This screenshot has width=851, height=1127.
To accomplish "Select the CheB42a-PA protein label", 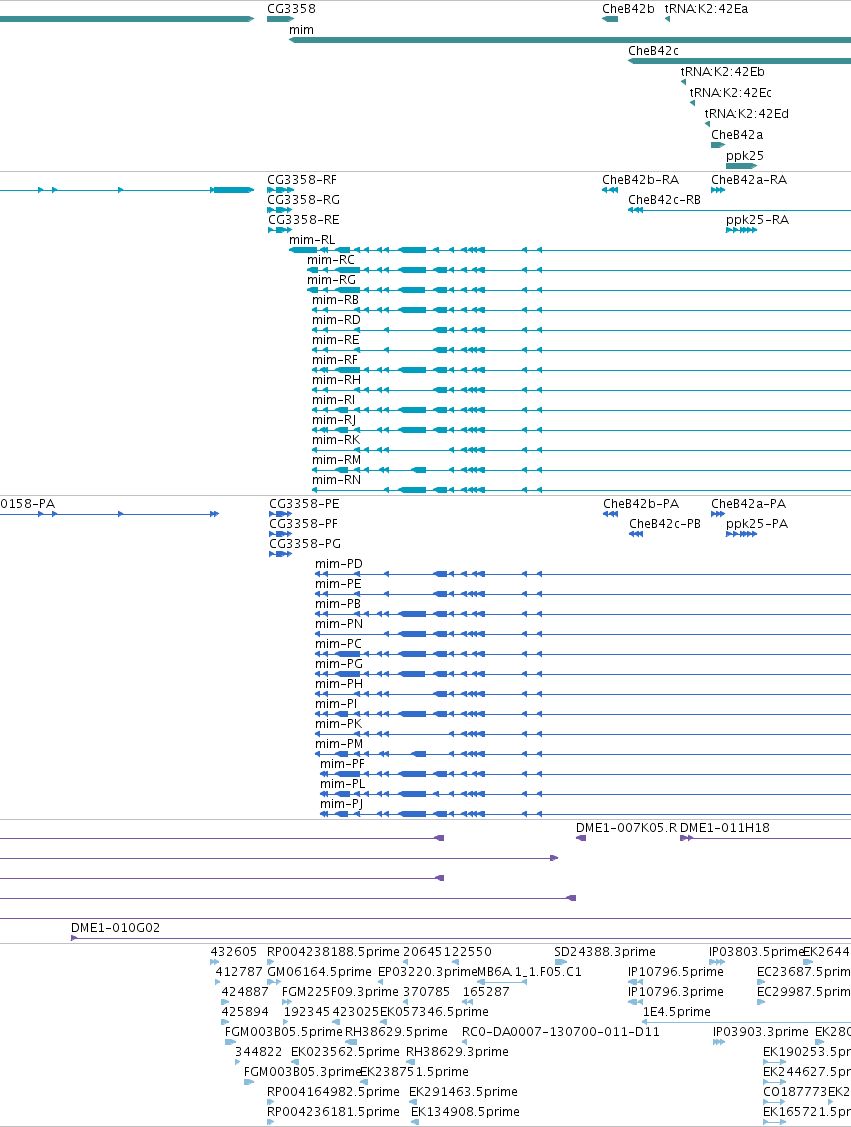I will [748, 504].
